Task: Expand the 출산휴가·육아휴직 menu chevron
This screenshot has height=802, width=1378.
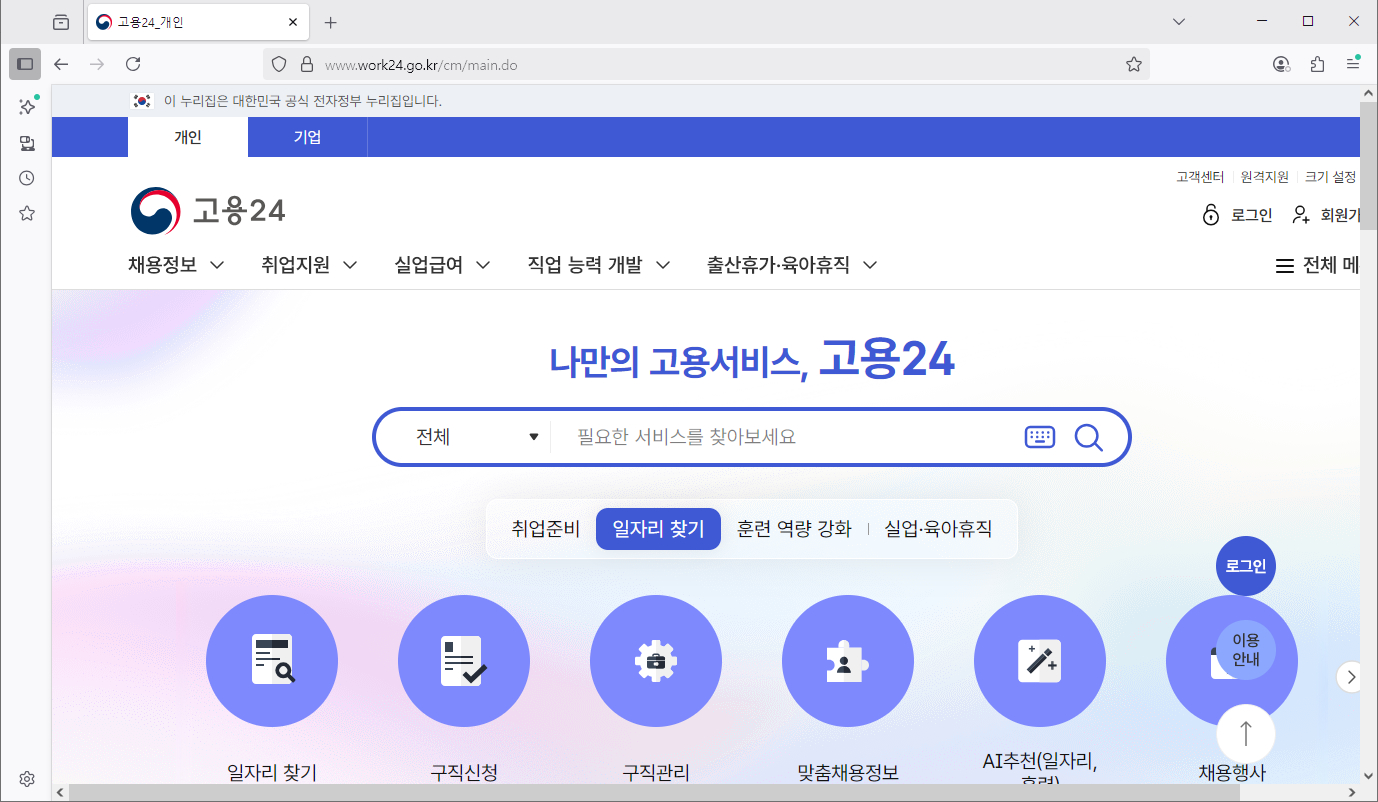Action: [x=869, y=264]
